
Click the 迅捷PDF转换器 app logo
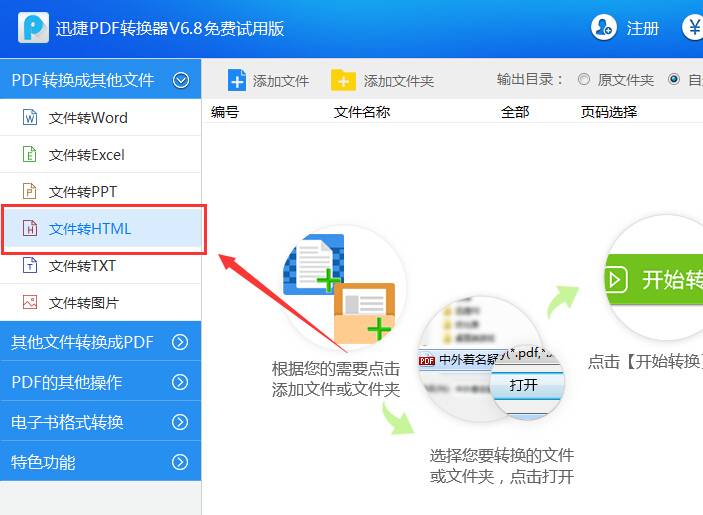tap(33, 28)
